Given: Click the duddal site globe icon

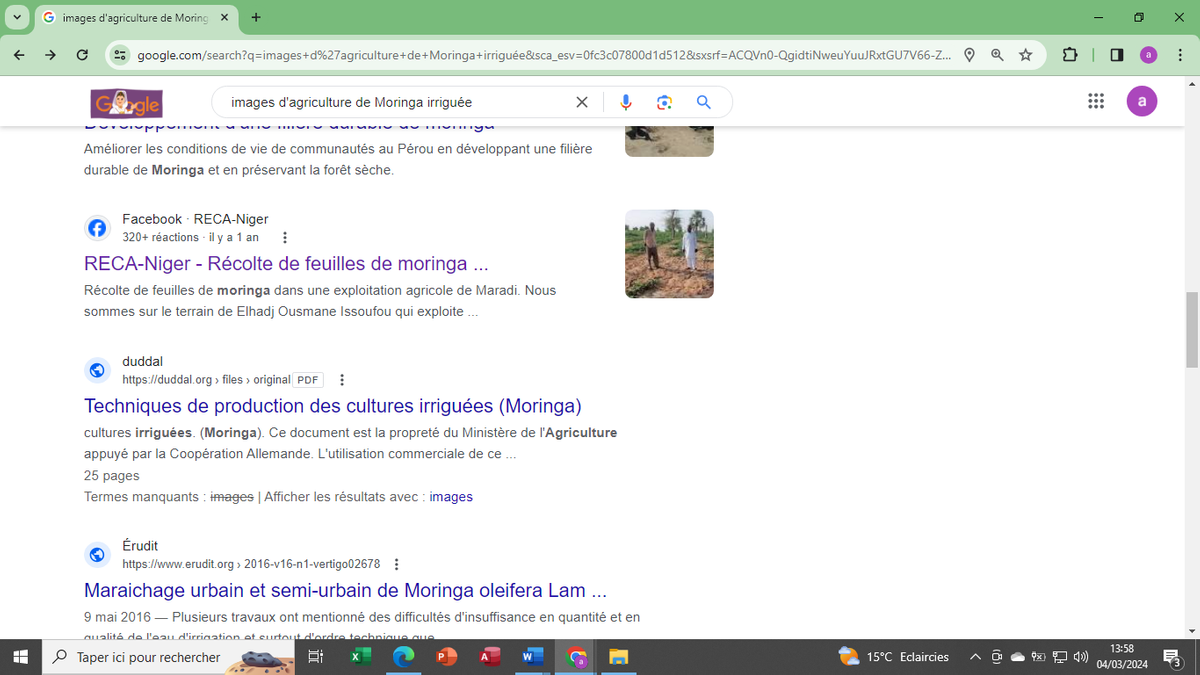Looking at the screenshot, I should pyautogui.click(x=97, y=370).
